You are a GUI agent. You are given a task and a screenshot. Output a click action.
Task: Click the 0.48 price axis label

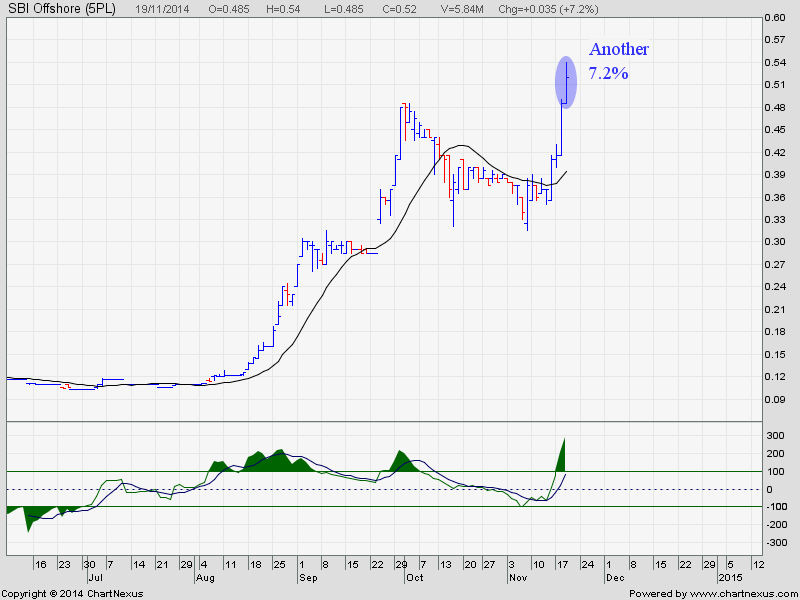774,107
